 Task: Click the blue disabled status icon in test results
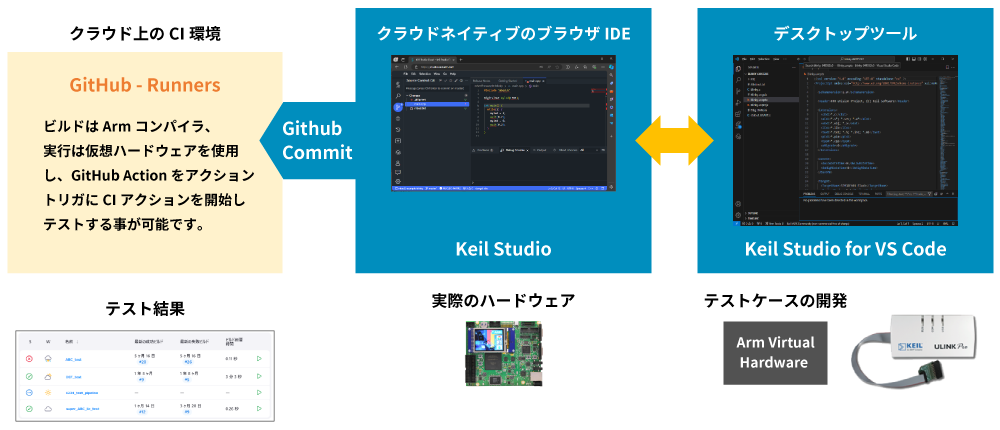tap(29, 392)
